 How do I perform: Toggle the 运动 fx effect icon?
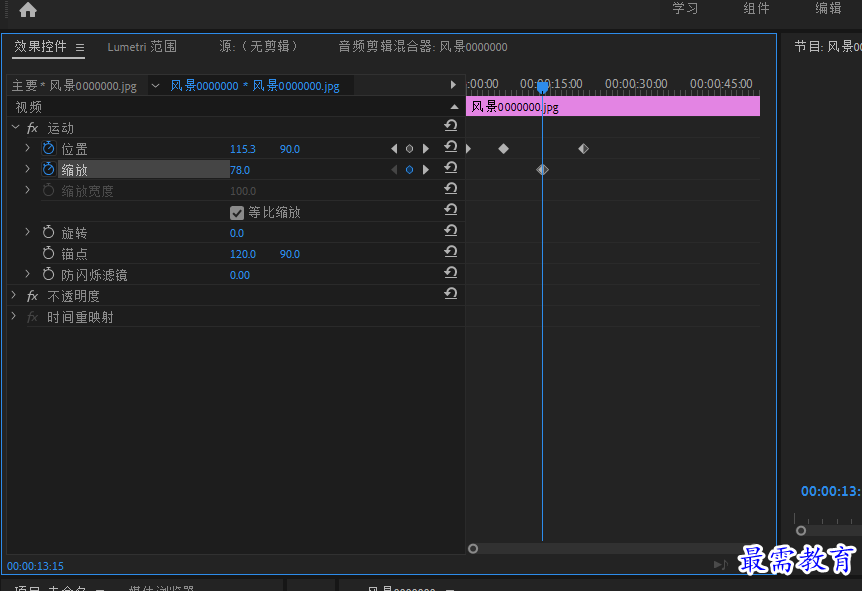coord(32,128)
